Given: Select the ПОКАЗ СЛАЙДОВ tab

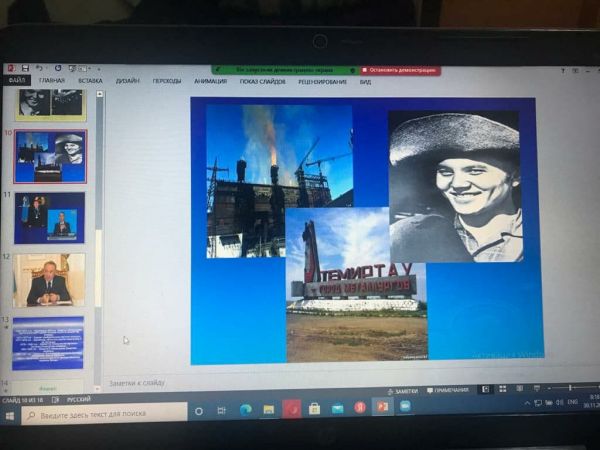Looking at the screenshot, I should [x=262, y=81].
